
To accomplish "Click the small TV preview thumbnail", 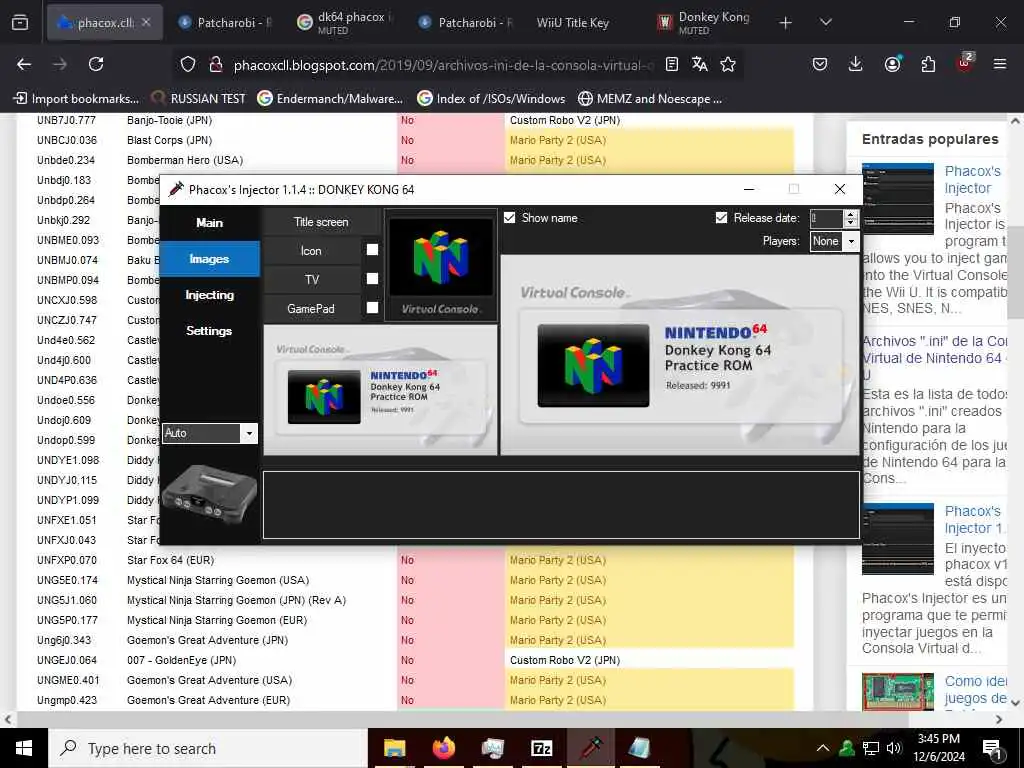I will pyautogui.click(x=380, y=390).
